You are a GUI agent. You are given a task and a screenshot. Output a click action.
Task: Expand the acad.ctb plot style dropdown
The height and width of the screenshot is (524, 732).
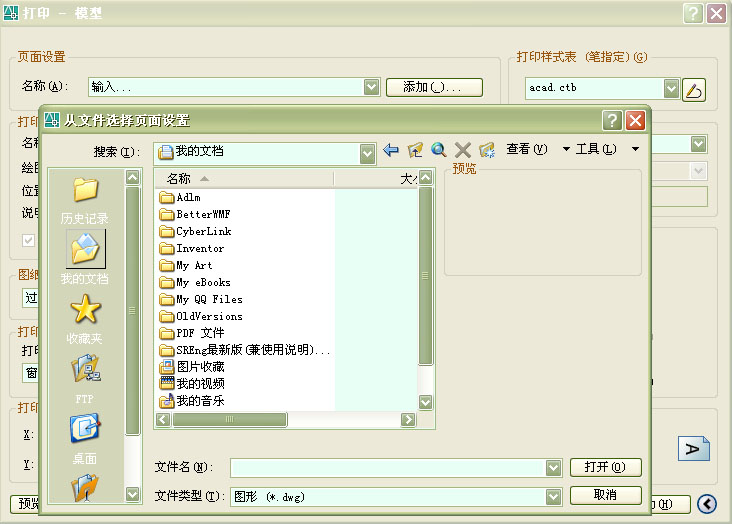point(671,88)
